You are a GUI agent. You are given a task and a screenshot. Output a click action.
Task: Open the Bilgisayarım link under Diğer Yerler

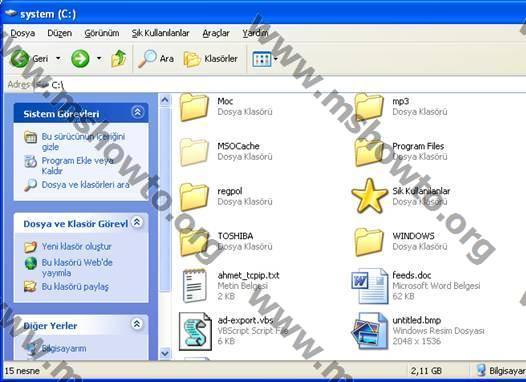(x=64, y=348)
